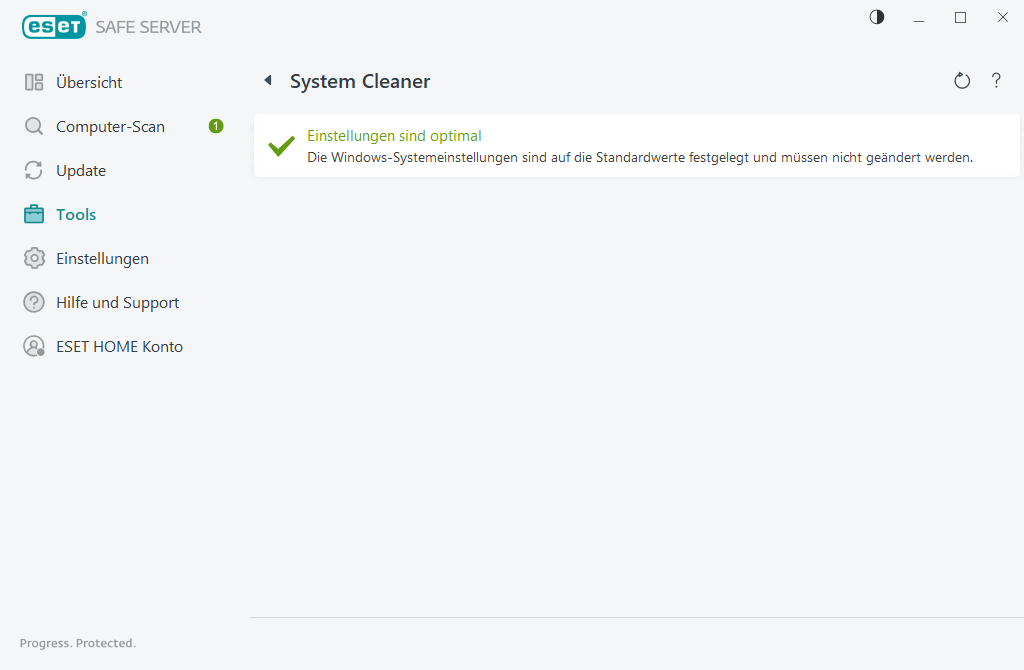Go to Hilfe und Support text
Screen dimensions: 1024x670
pos(117,303)
